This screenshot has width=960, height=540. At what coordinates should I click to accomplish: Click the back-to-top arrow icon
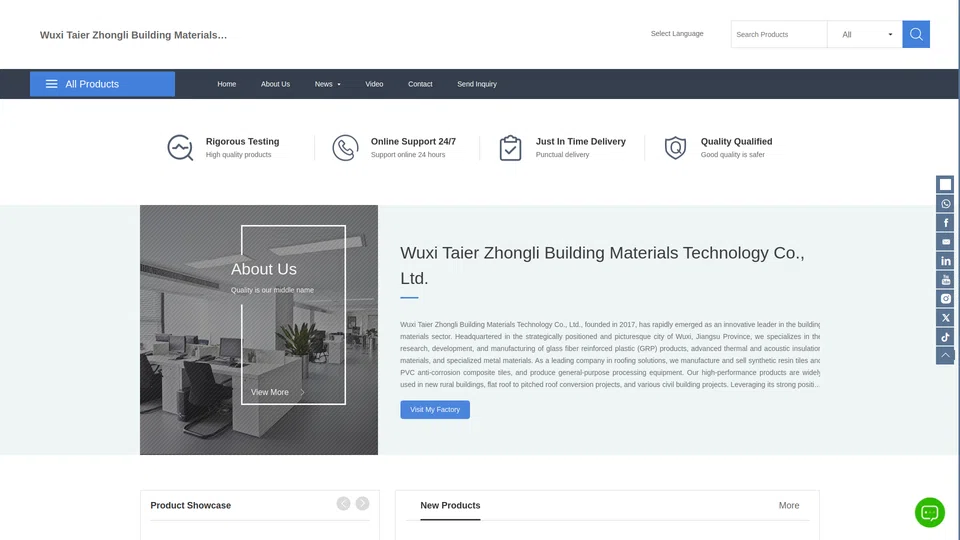pos(945,356)
